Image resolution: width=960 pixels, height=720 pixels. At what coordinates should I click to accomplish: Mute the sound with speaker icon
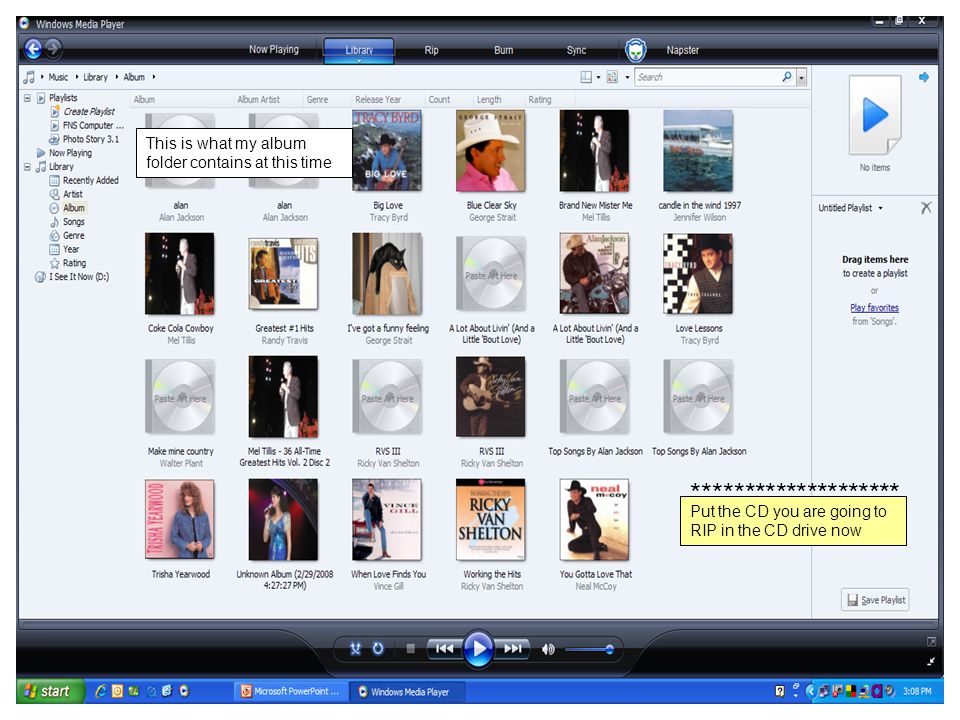pos(549,650)
